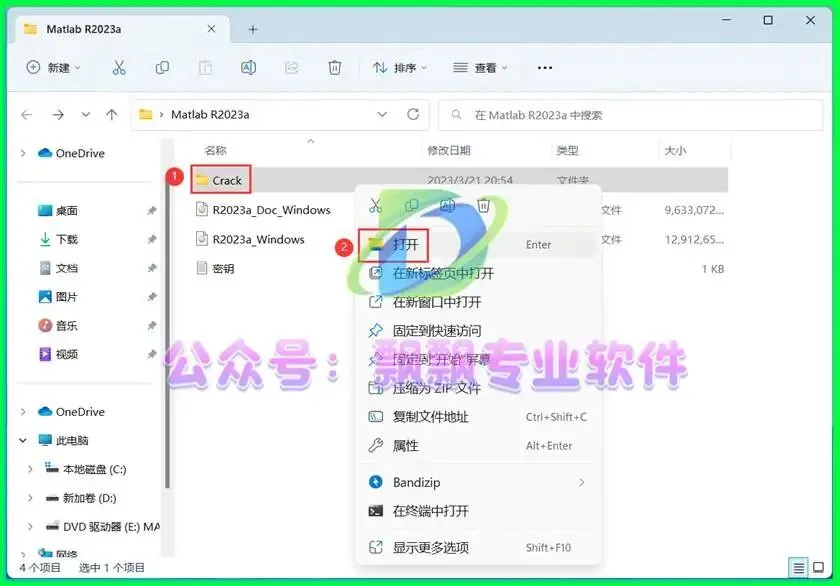Expand the lower OneDrive tree node
This screenshot has height=586, width=840.
click(23, 412)
